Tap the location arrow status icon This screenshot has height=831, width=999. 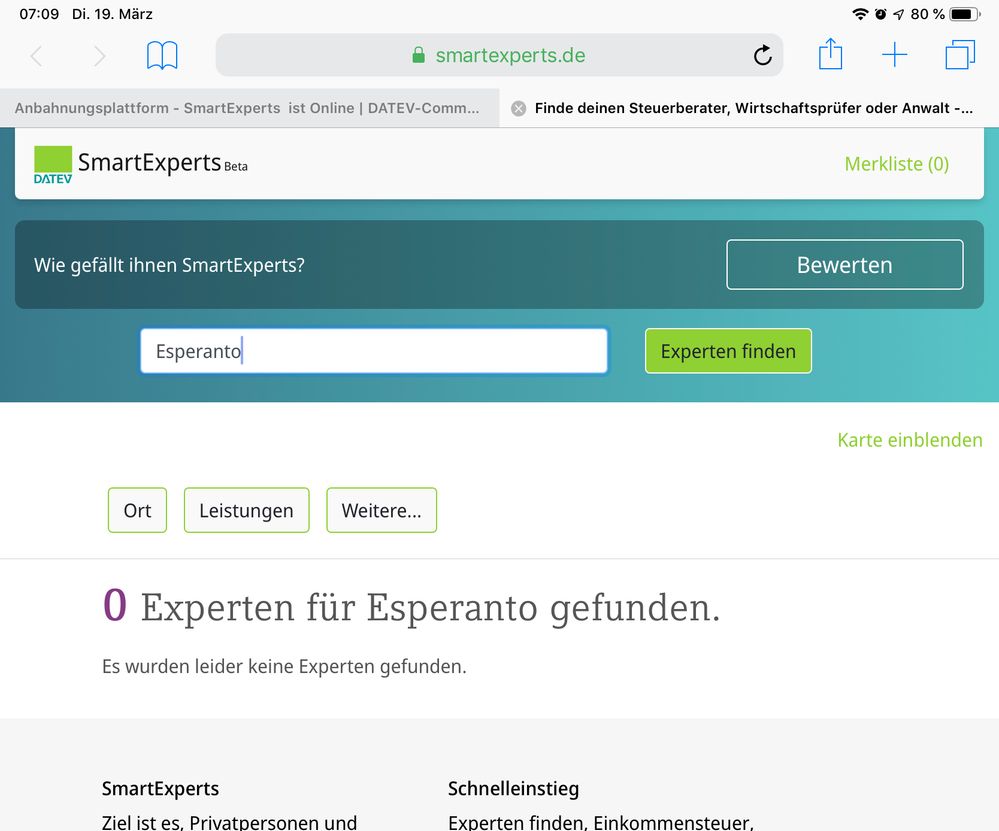898,14
